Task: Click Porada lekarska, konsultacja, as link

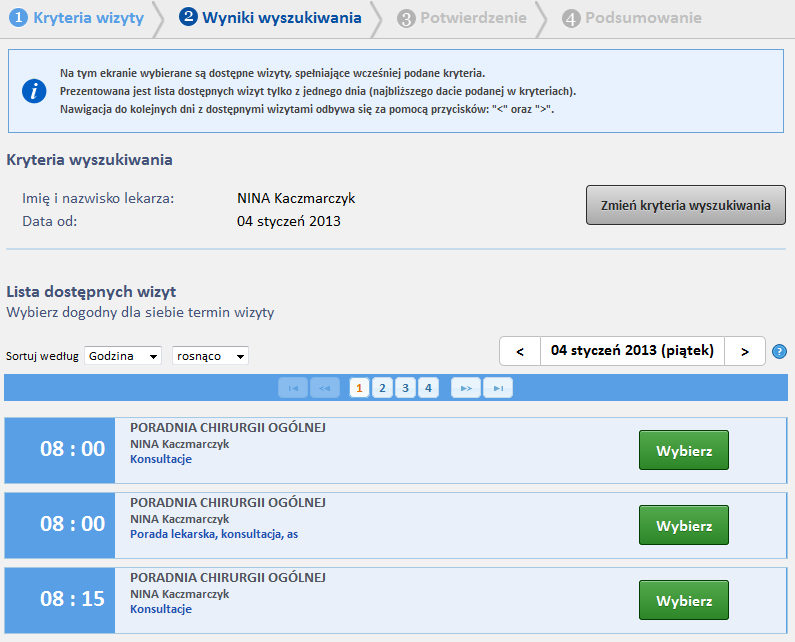Action: click(214, 534)
